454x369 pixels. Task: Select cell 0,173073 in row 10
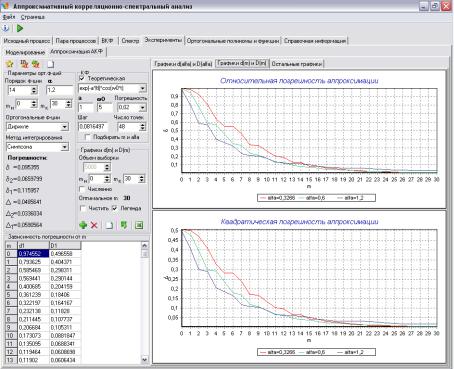(33, 336)
